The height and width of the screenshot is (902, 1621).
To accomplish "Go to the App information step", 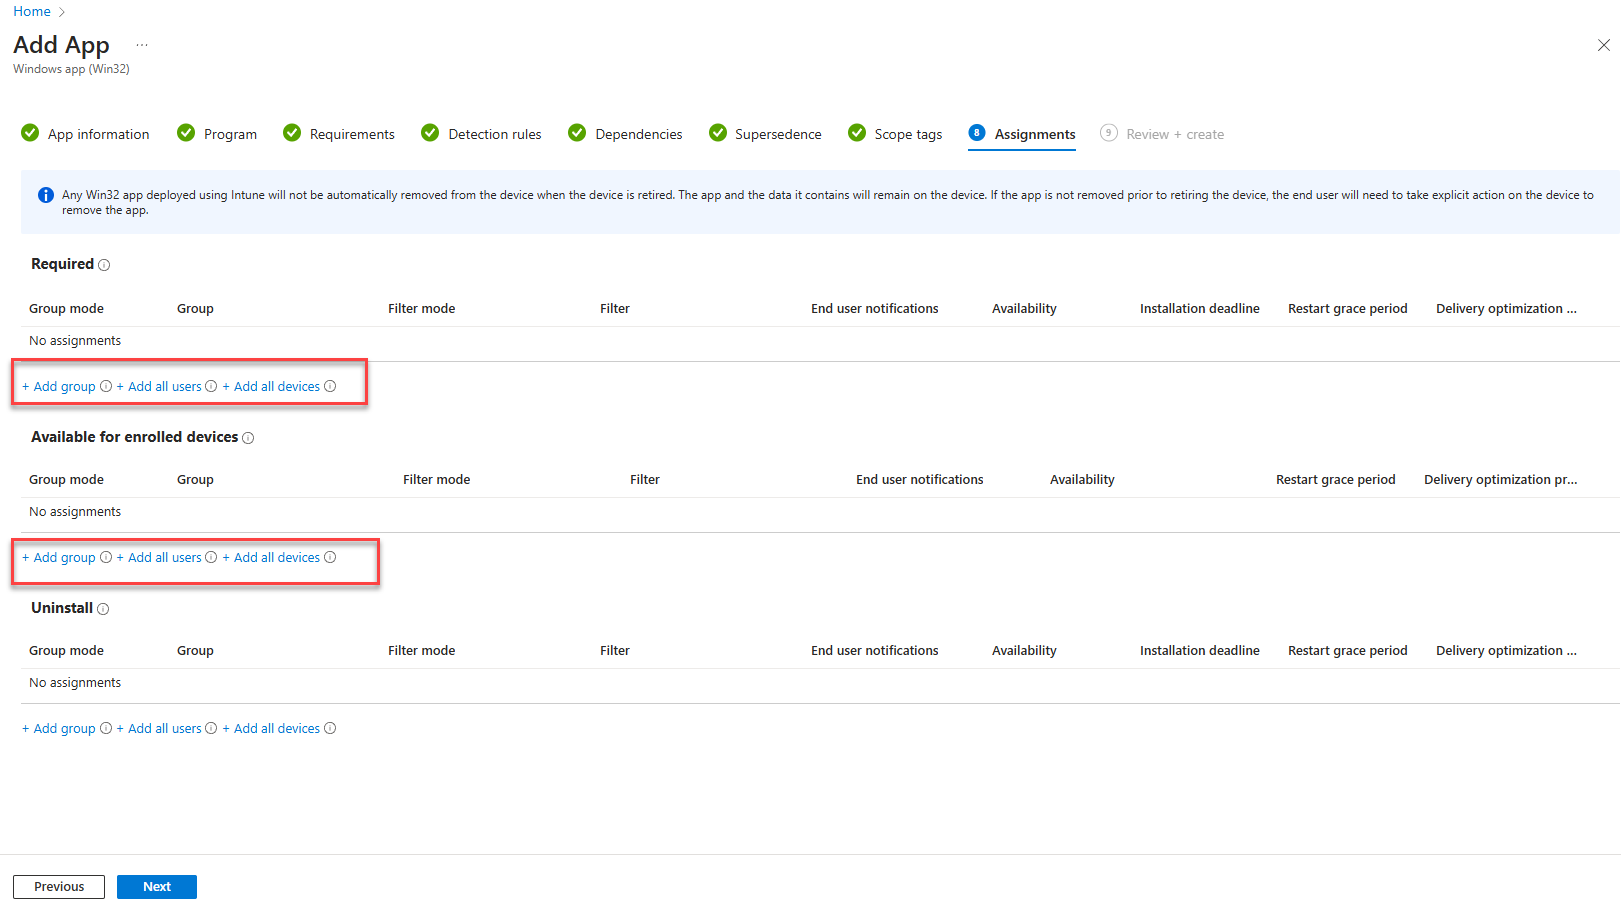I will point(98,134).
